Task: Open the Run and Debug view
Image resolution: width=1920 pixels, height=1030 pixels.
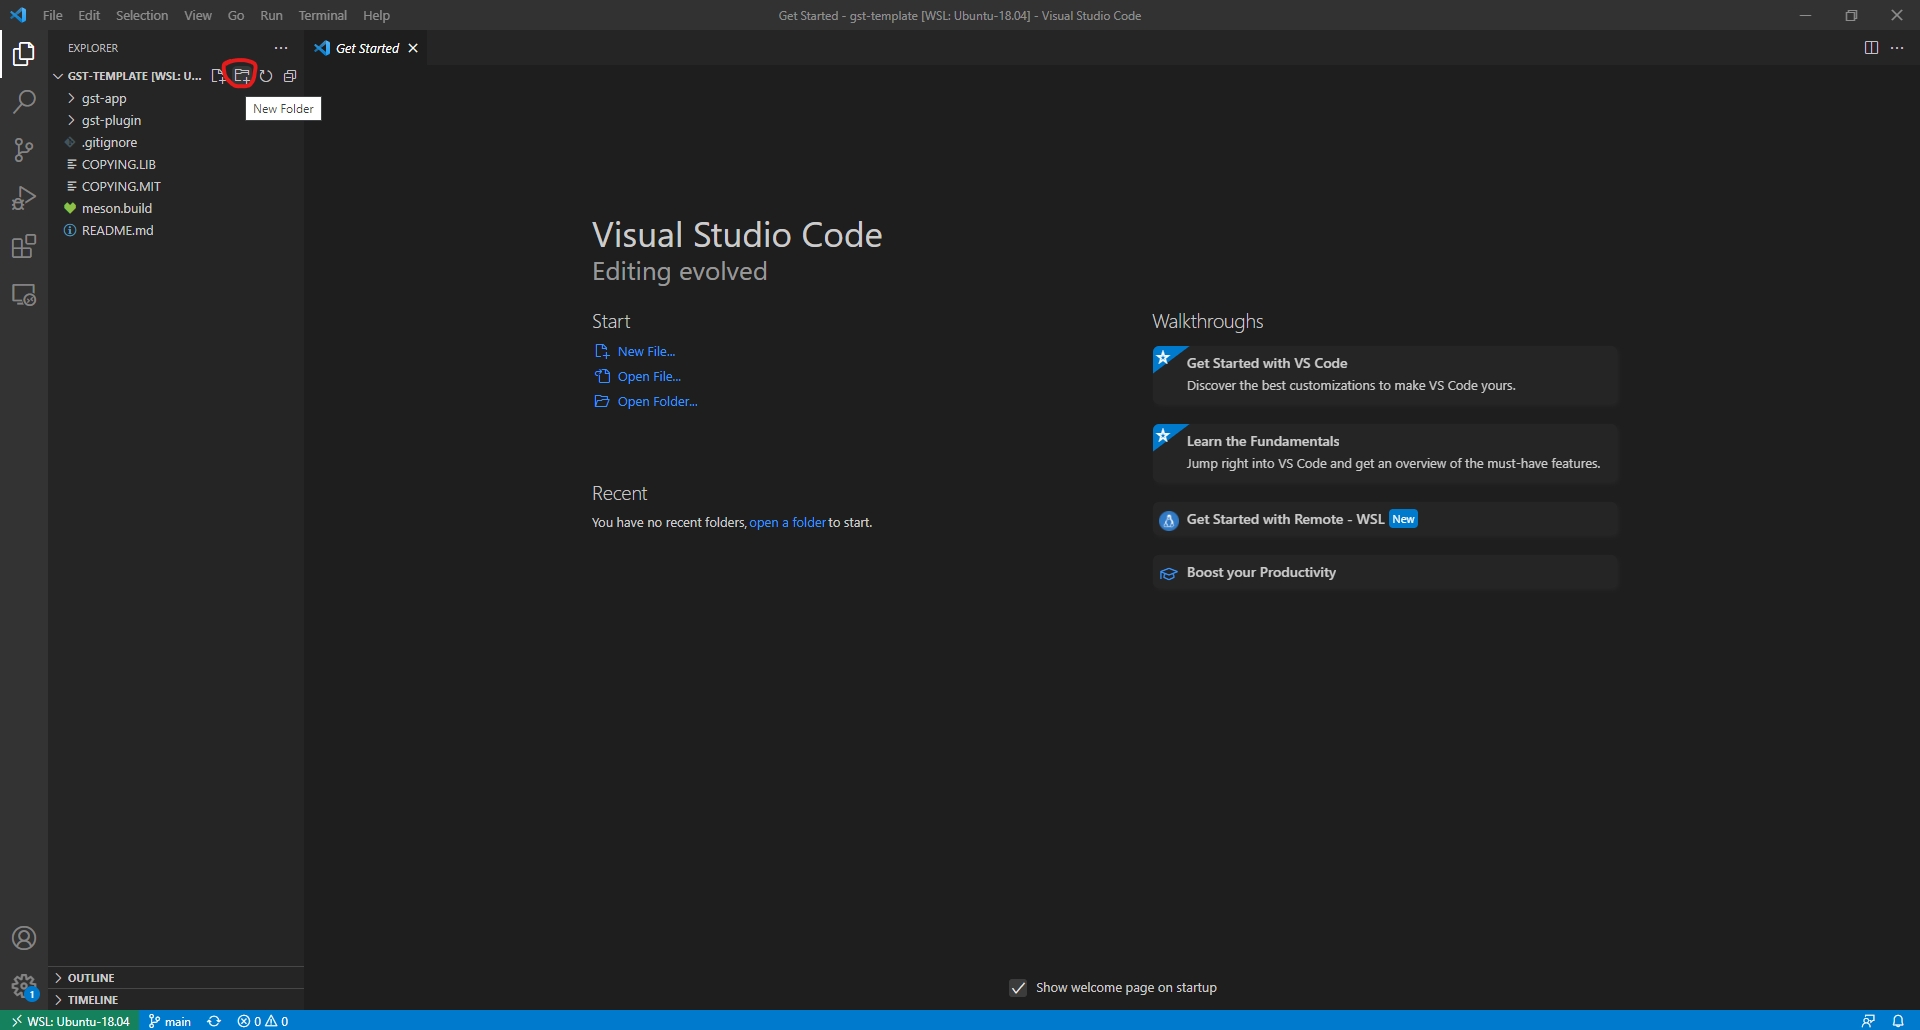Action: point(24,198)
